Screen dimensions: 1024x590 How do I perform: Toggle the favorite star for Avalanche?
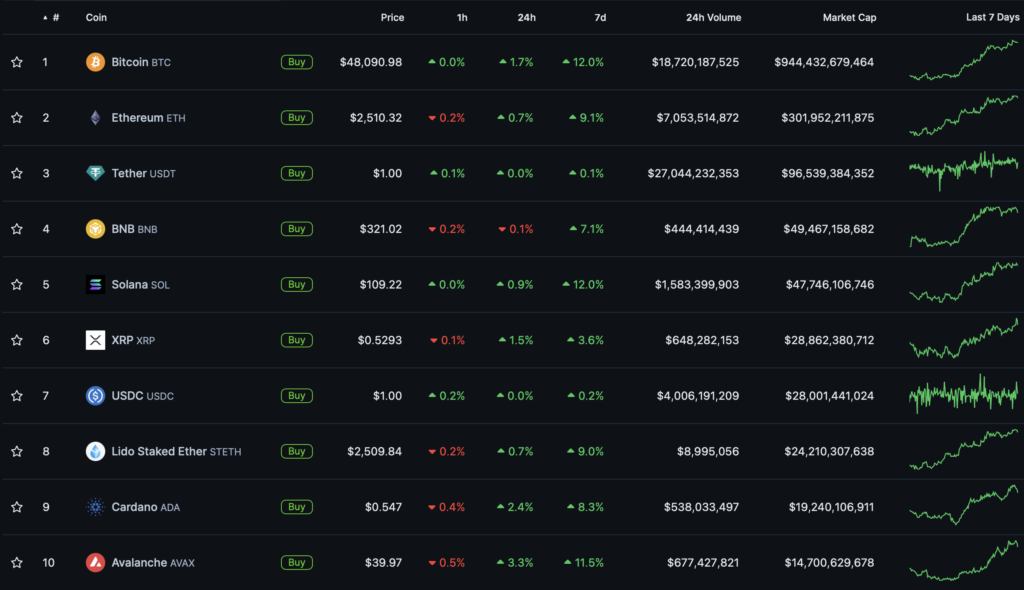(17, 562)
